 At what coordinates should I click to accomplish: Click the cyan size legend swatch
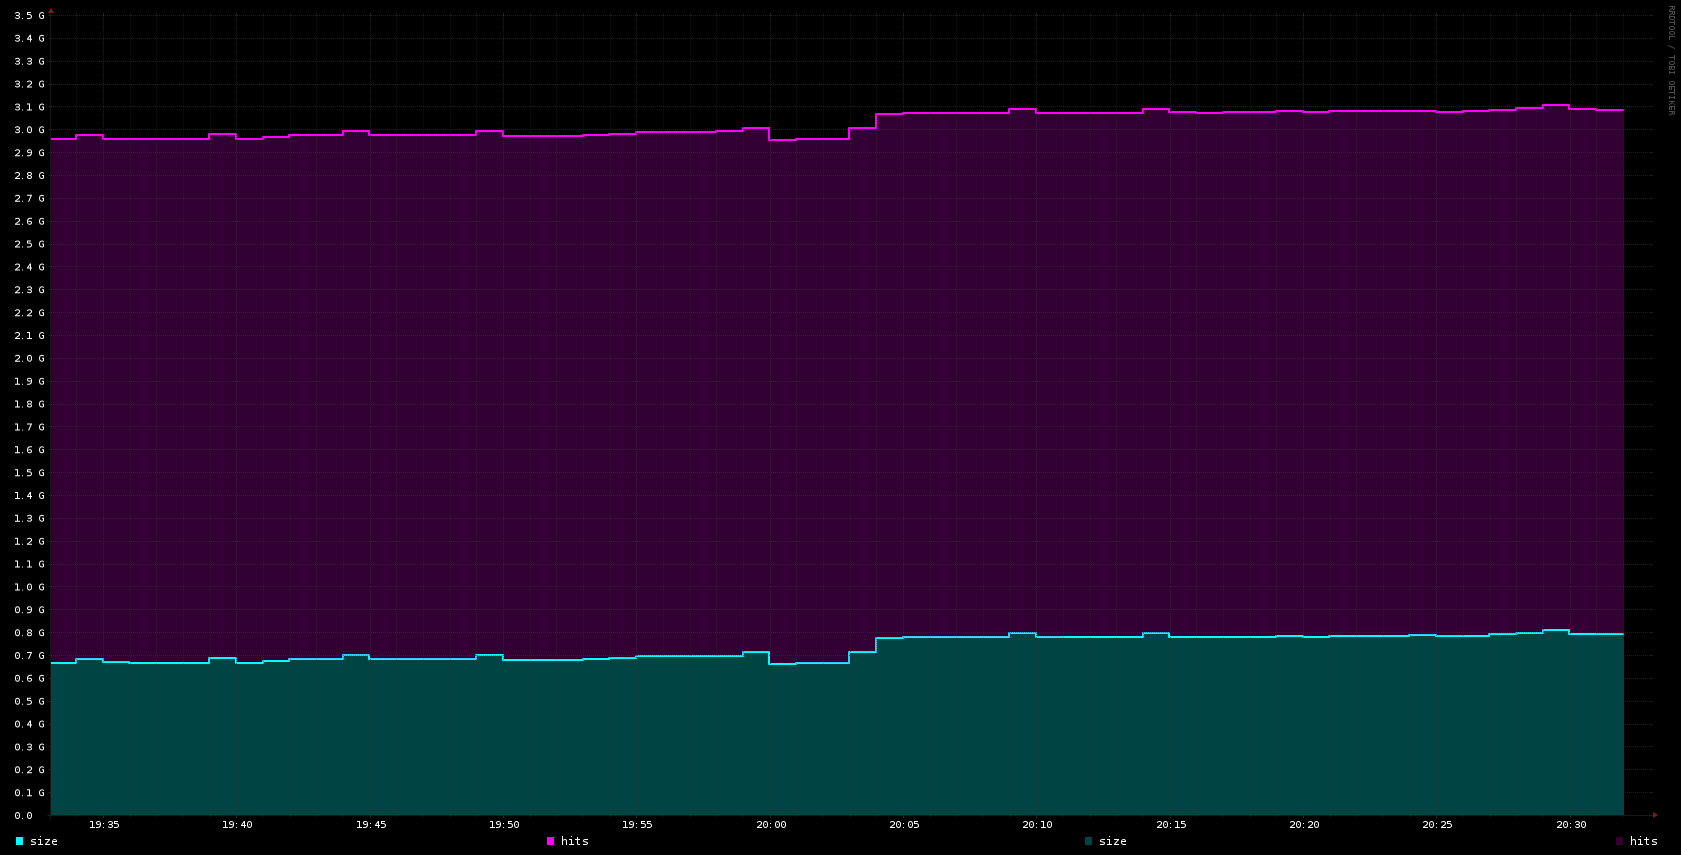pyautogui.click(x=20, y=841)
